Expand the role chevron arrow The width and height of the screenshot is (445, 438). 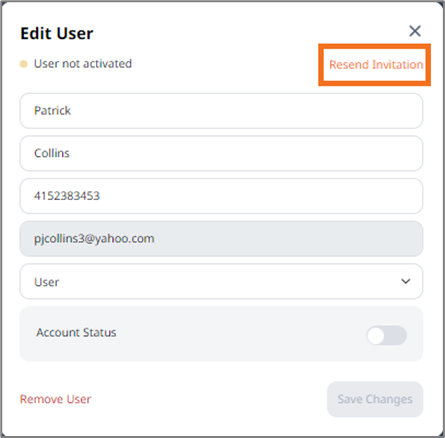click(x=406, y=281)
